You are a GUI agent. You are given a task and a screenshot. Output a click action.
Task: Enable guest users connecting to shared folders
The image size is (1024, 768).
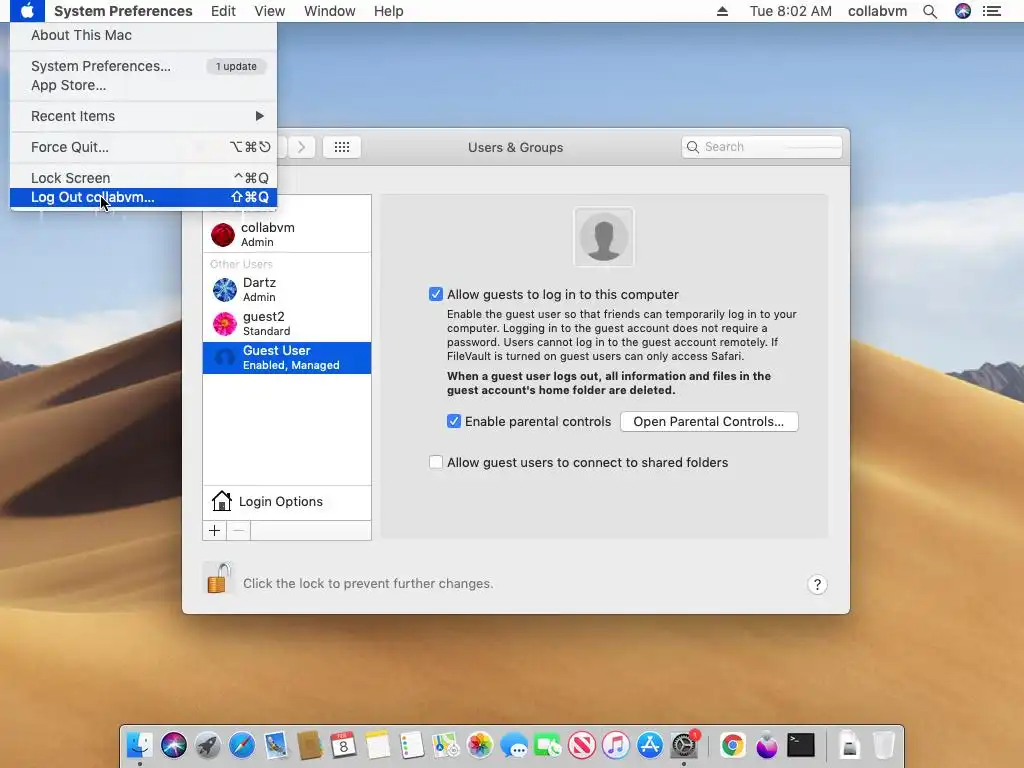click(x=436, y=462)
